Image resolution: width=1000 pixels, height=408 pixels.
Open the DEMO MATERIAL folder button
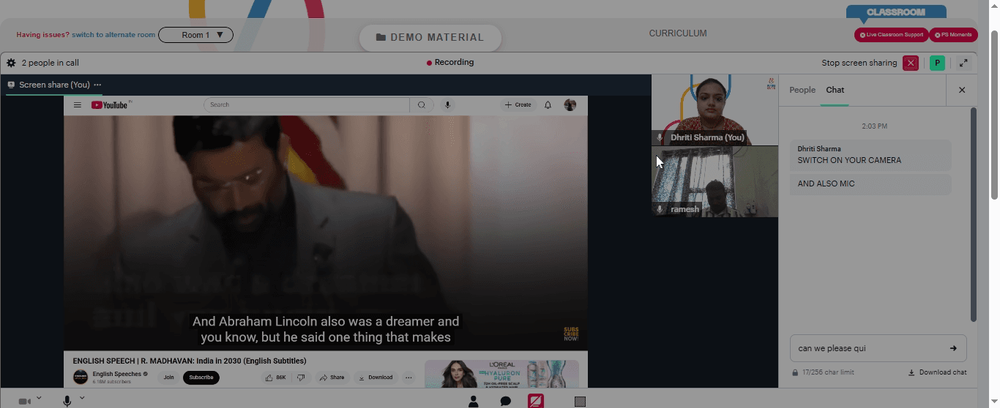tap(430, 38)
